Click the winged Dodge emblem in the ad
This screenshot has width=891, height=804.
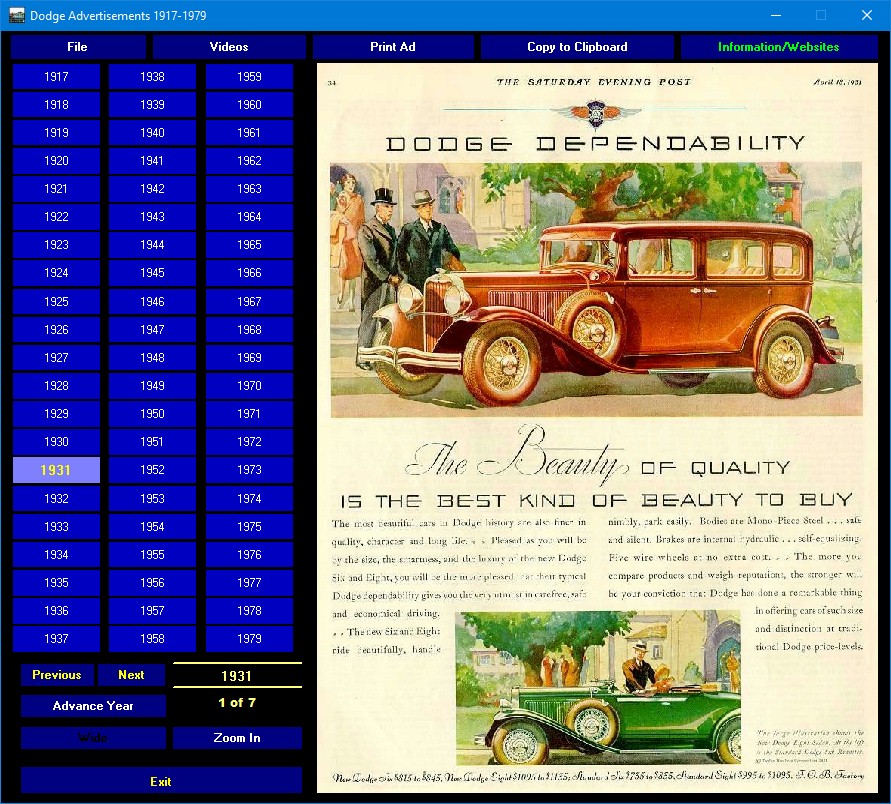[595, 113]
